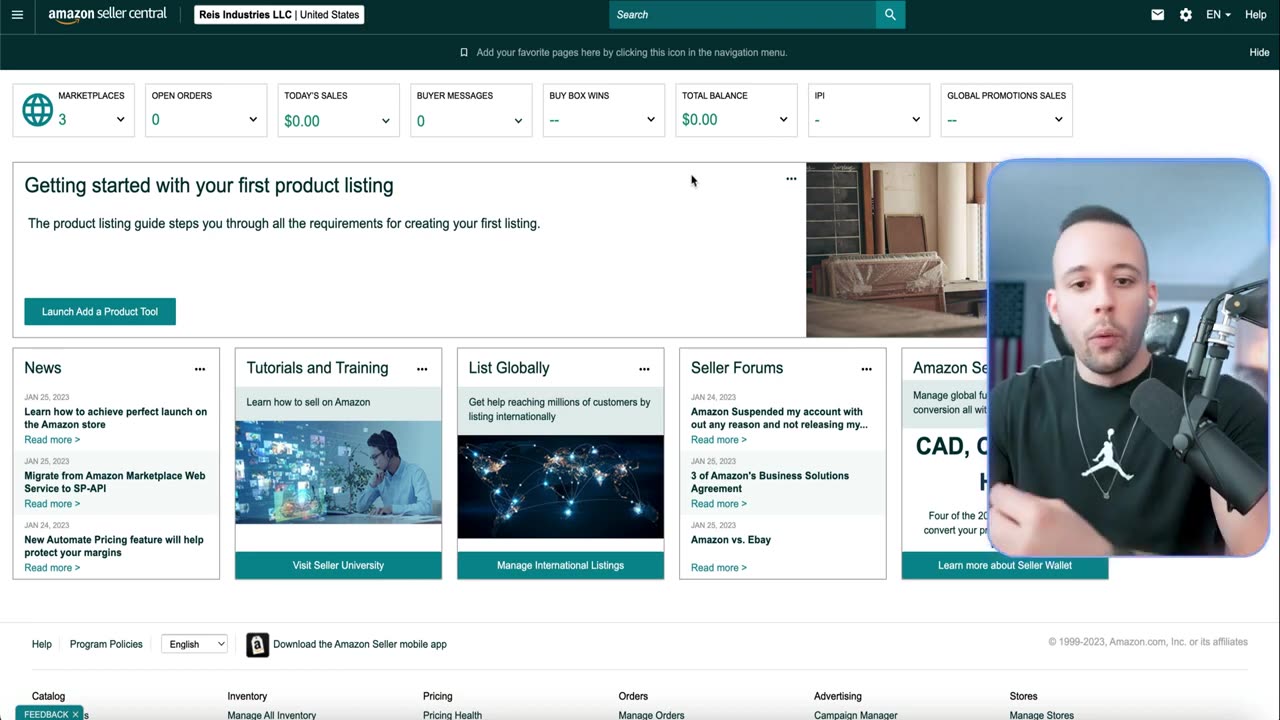Viewport: 1280px width, 720px height.
Task: Click the bookmark icon in favorites bar
Action: pos(464,52)
